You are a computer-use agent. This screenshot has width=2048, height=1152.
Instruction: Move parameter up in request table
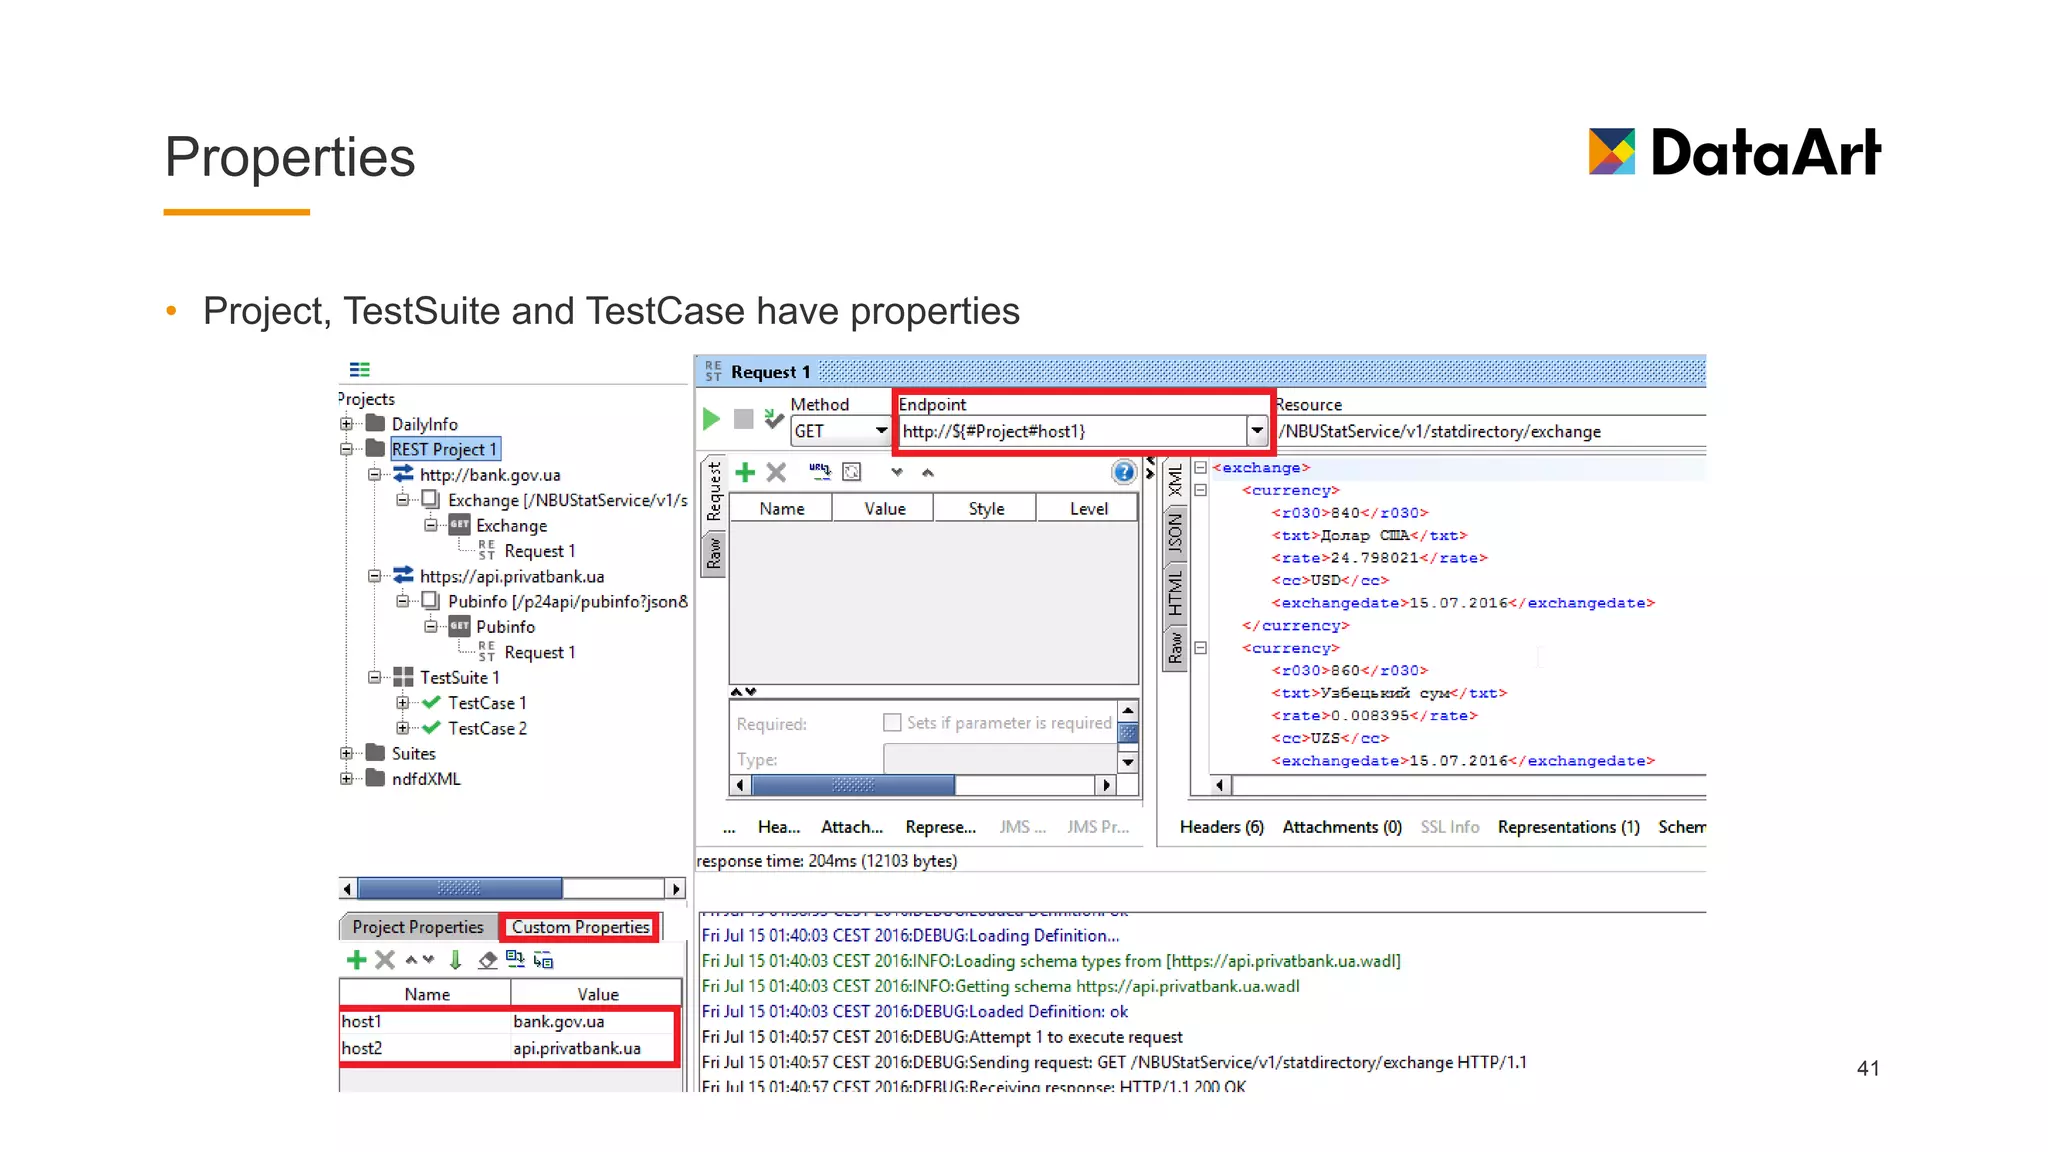[x=928, y=472]
